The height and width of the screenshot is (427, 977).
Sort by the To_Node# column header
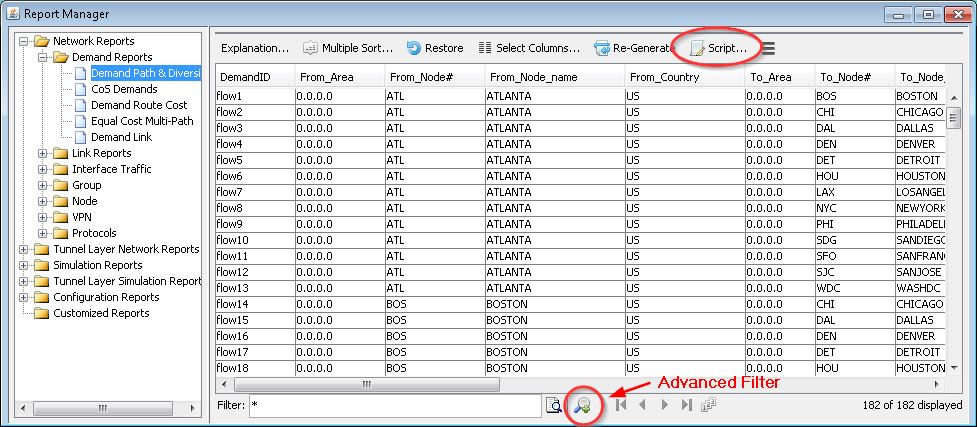point(854,77)
